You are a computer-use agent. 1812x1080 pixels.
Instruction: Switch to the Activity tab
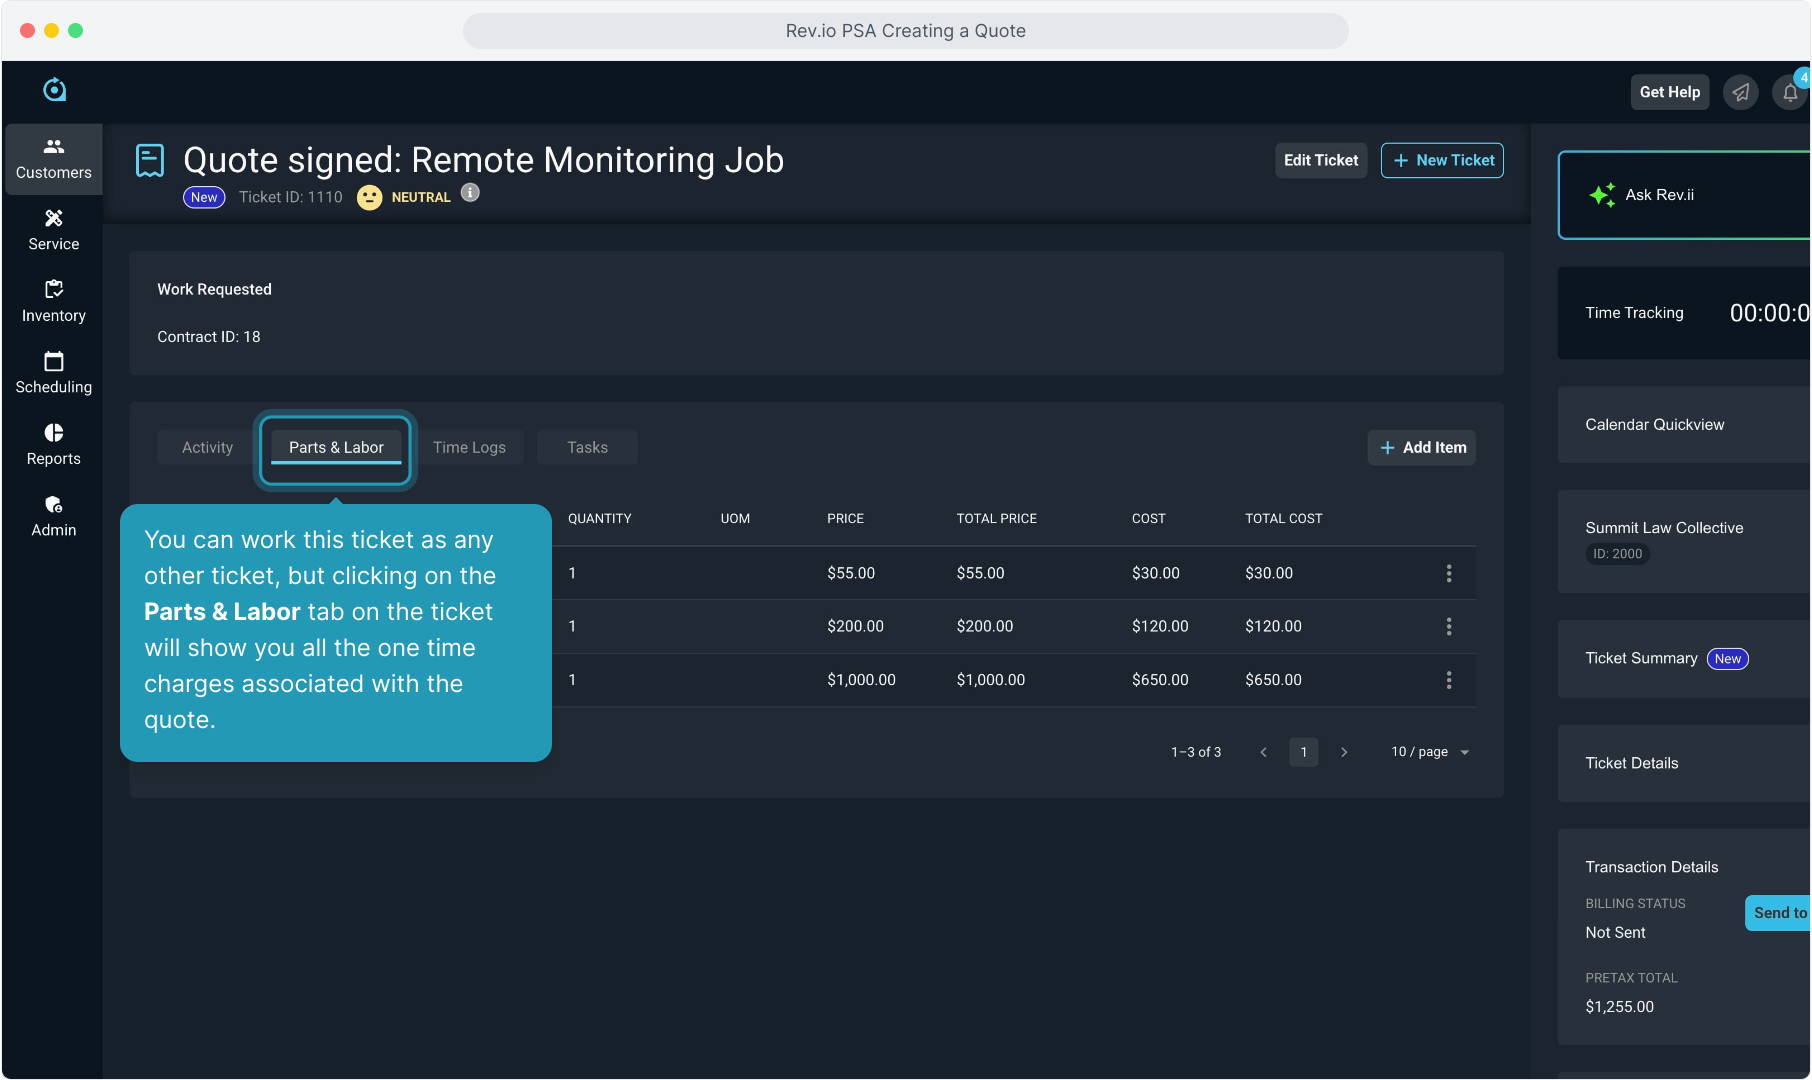click(x=207, y=448)
